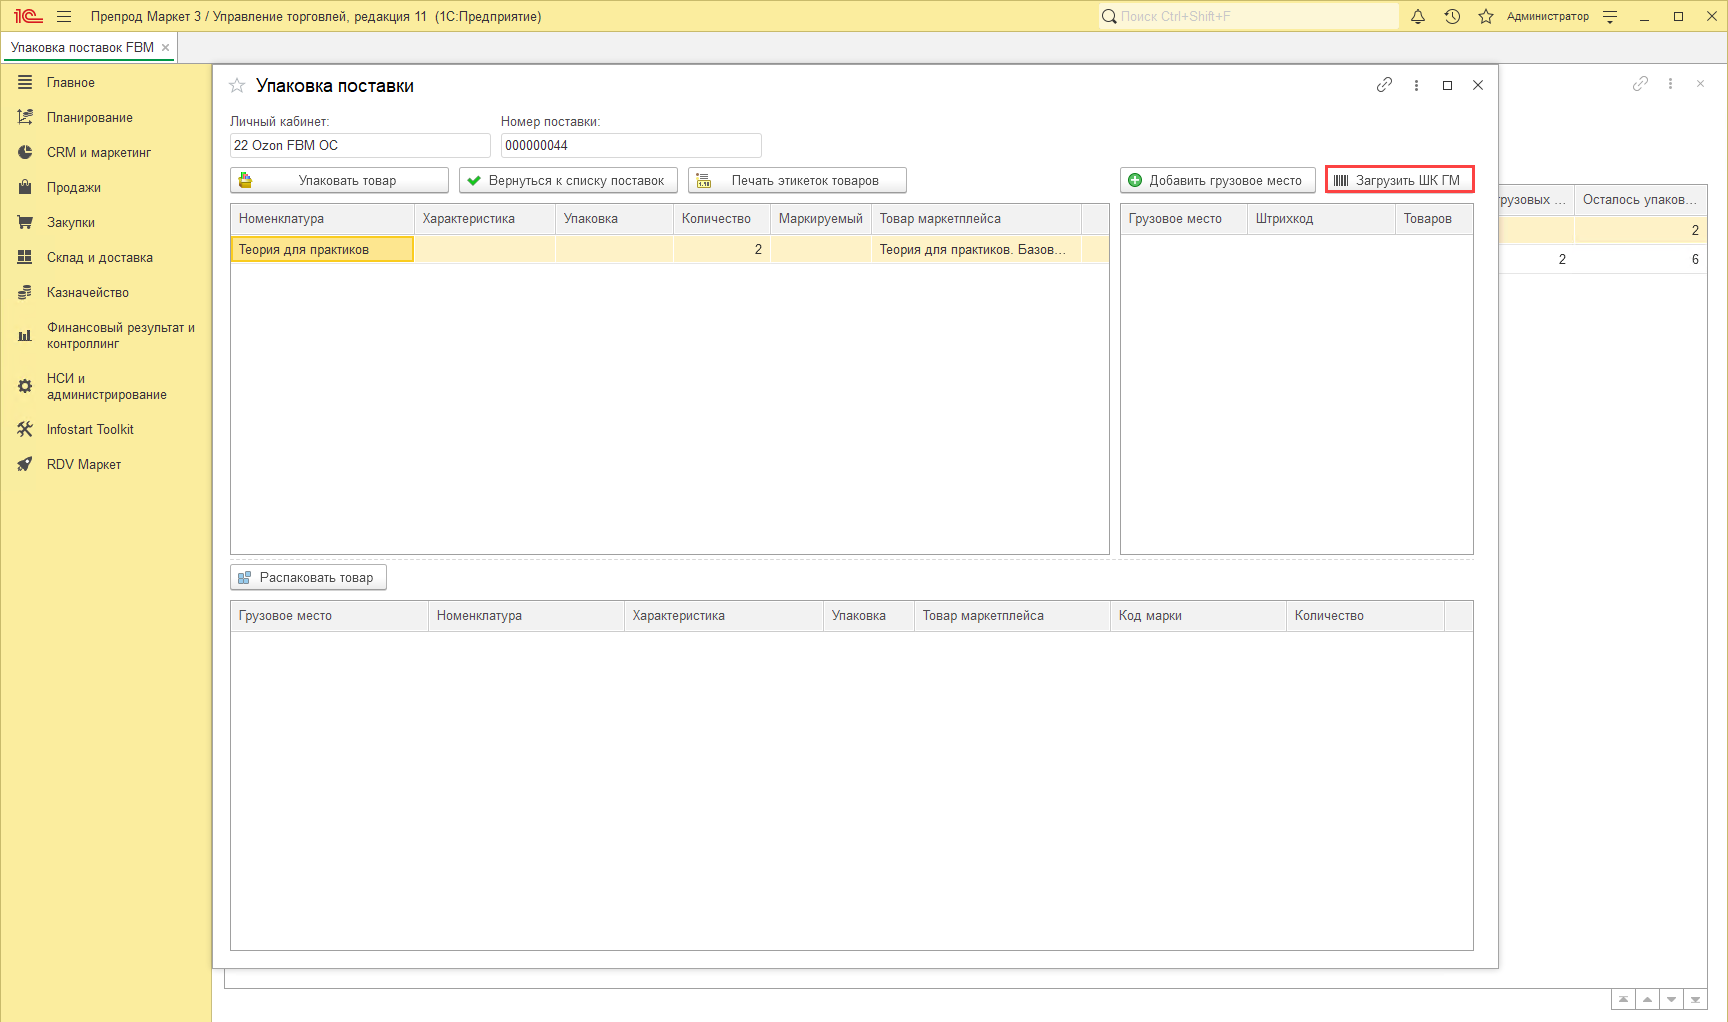The height and width of the screenshot is (1022, 1728).
Task: Open the history clock icon
Action: pyautogui.click(x=1452, y=16)
